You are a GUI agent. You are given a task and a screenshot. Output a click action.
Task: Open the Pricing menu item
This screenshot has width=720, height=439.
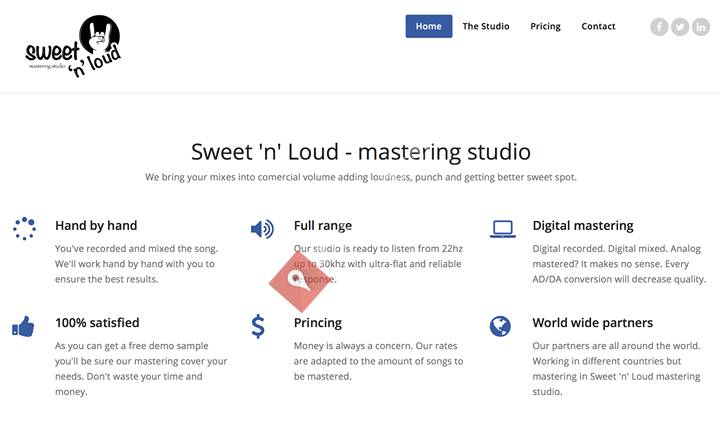click(545, 26)
